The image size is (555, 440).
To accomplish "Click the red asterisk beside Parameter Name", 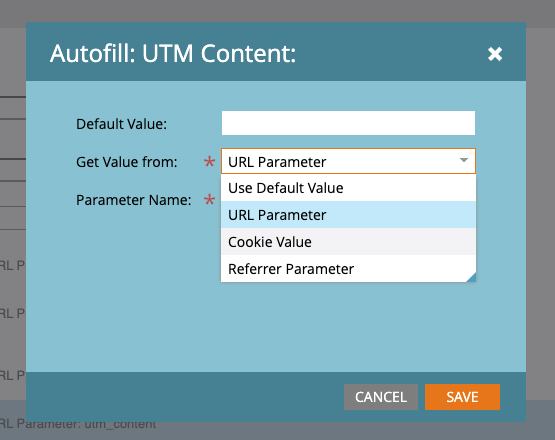I will 209,200.
